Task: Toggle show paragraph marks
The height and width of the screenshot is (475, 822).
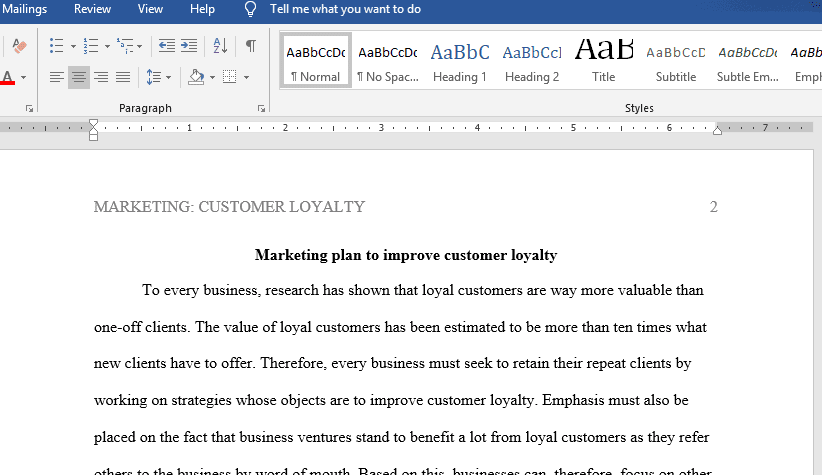Action: [251, 46]
